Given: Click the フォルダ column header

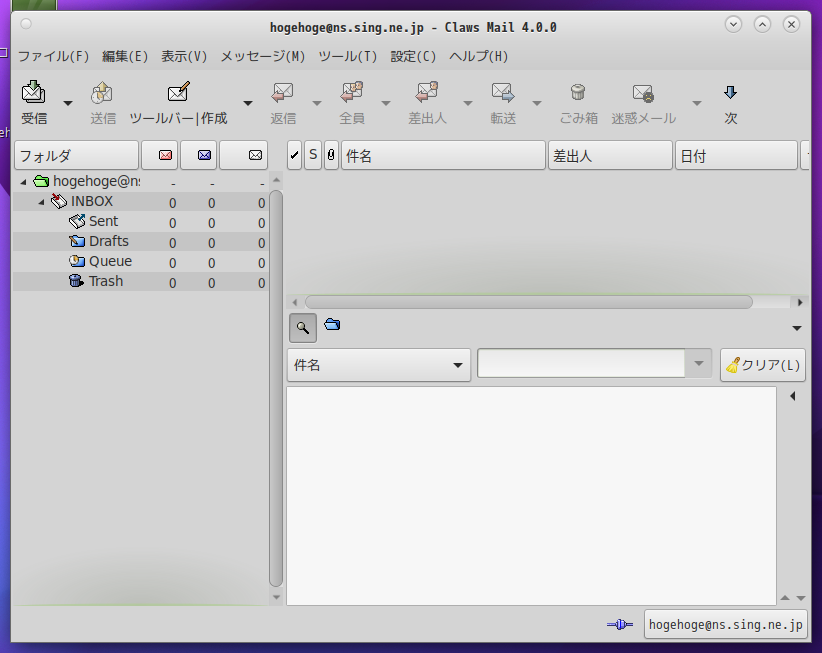Looking at the screenshot, I should tap(77, 155).
